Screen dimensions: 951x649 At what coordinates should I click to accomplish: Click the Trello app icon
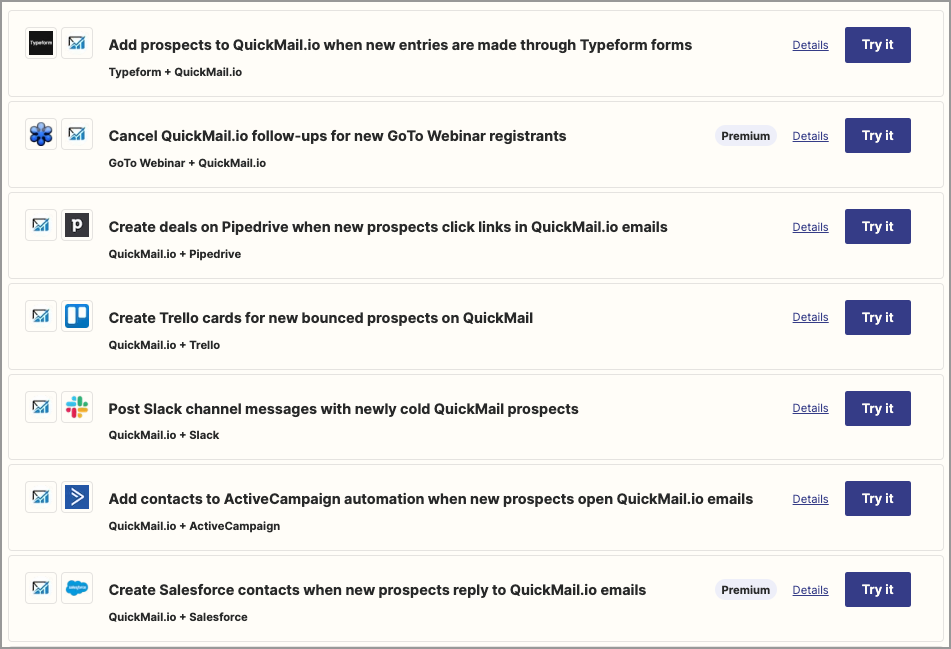click(77, 316)
